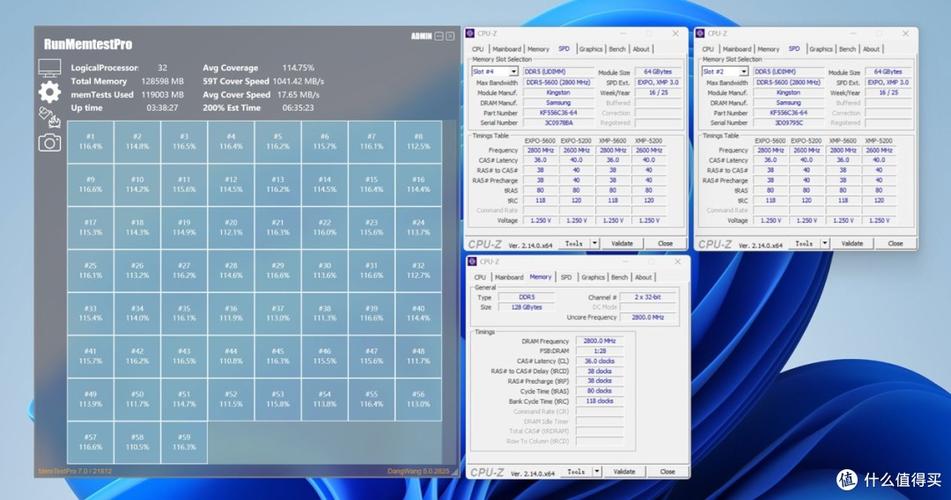Viewport: 951px width, 500px height.
Task: Click serial number field 3D09795C
Action: 788,123
